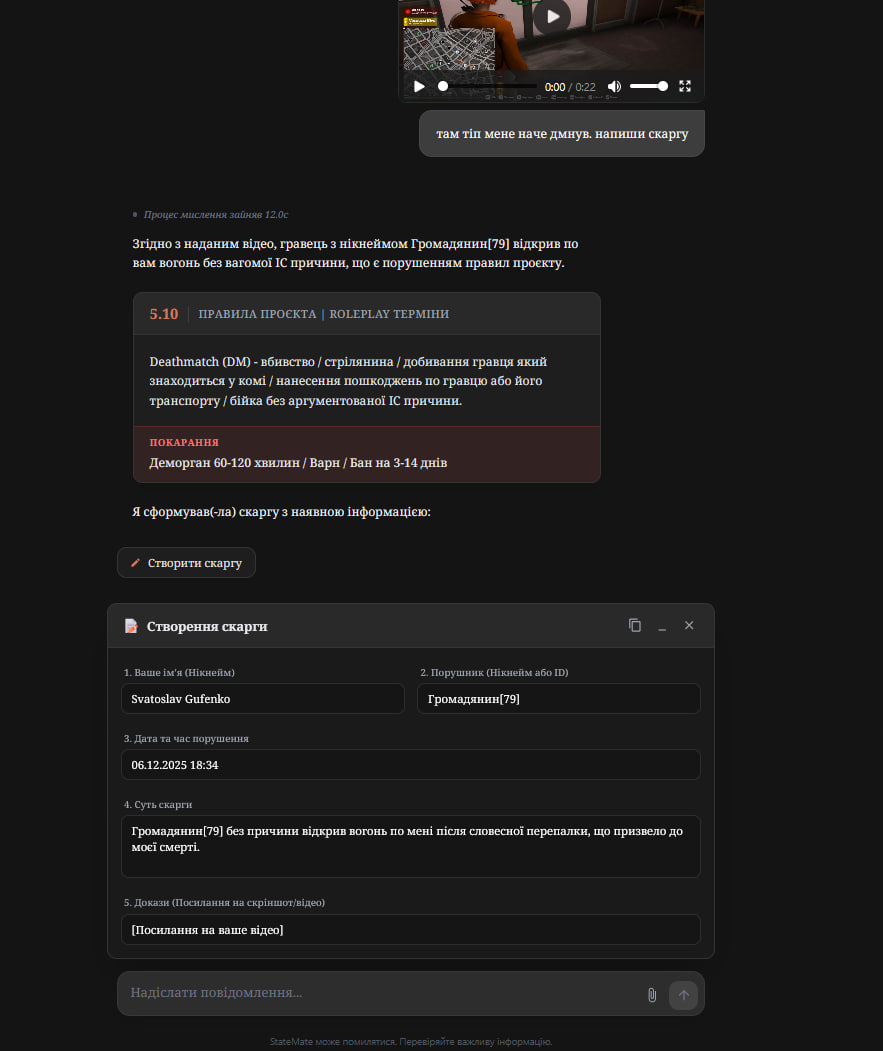Click the 'Створити скаргу' button
This screenshot has height=1051, width=883.
pos(186,563)
